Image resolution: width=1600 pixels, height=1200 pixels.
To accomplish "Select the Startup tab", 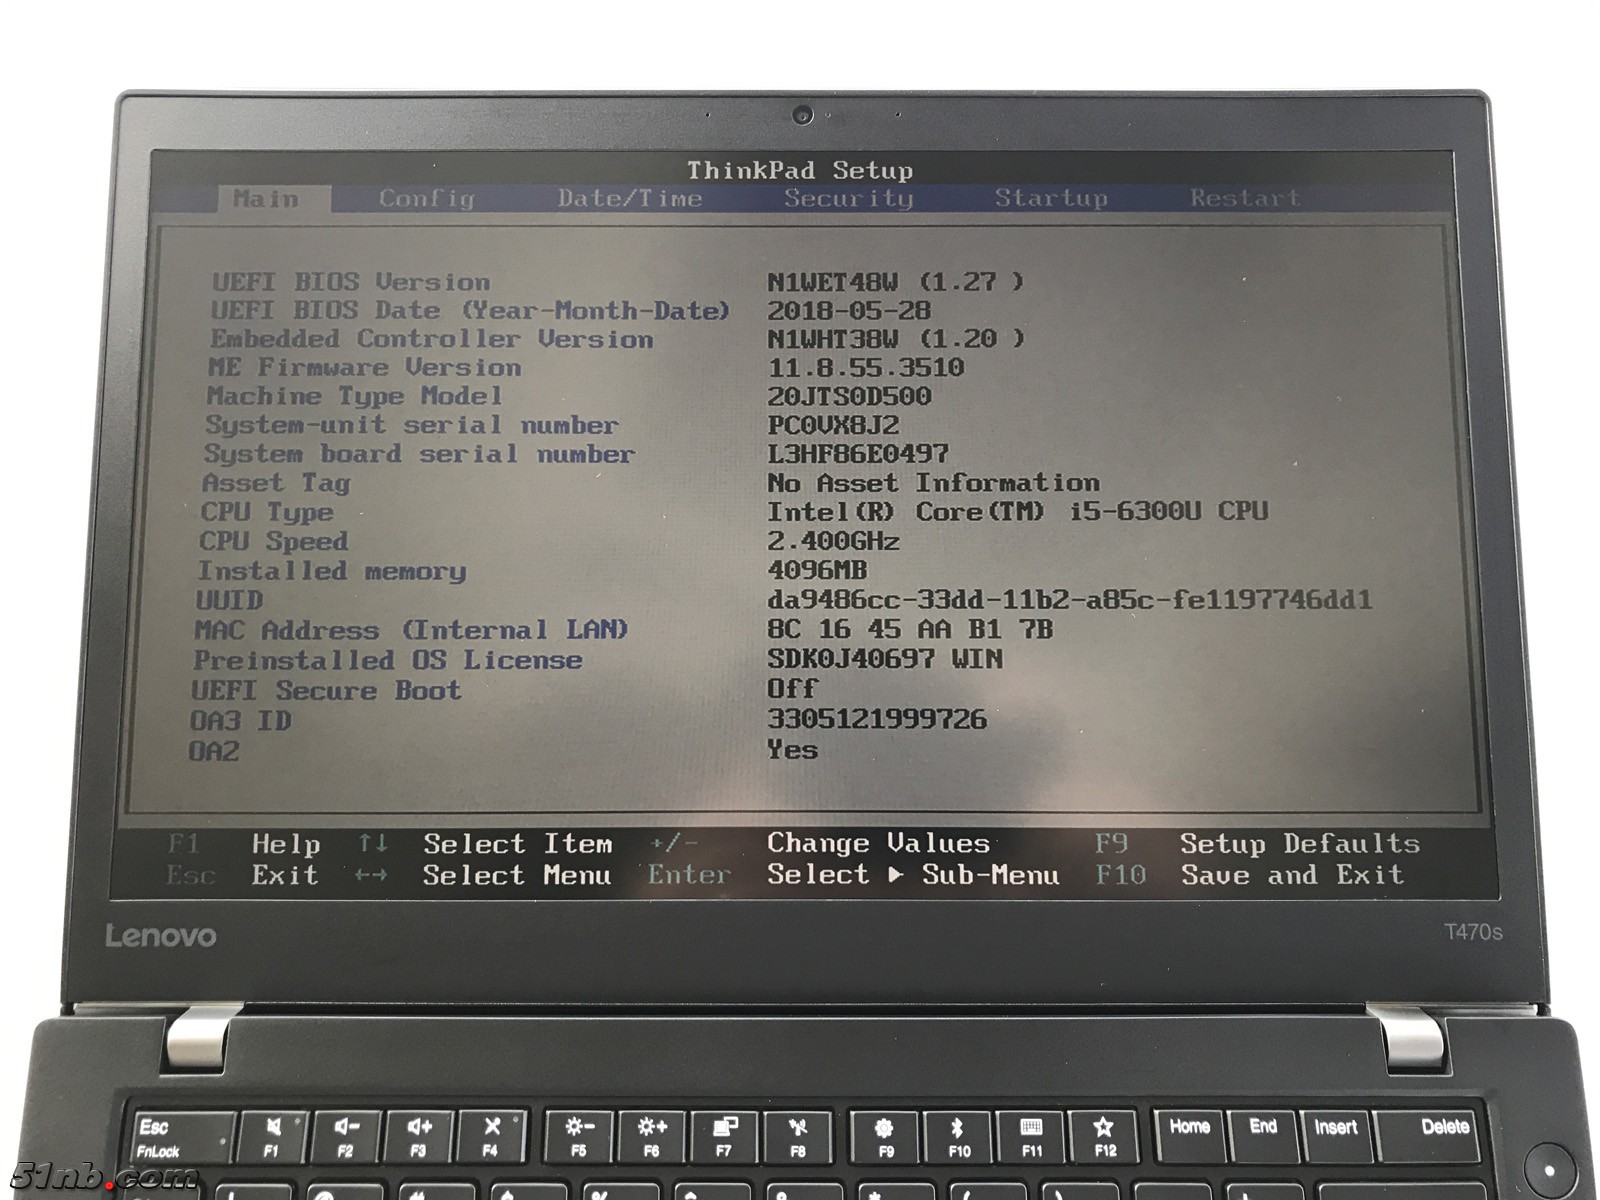I will pos(1051,198).
